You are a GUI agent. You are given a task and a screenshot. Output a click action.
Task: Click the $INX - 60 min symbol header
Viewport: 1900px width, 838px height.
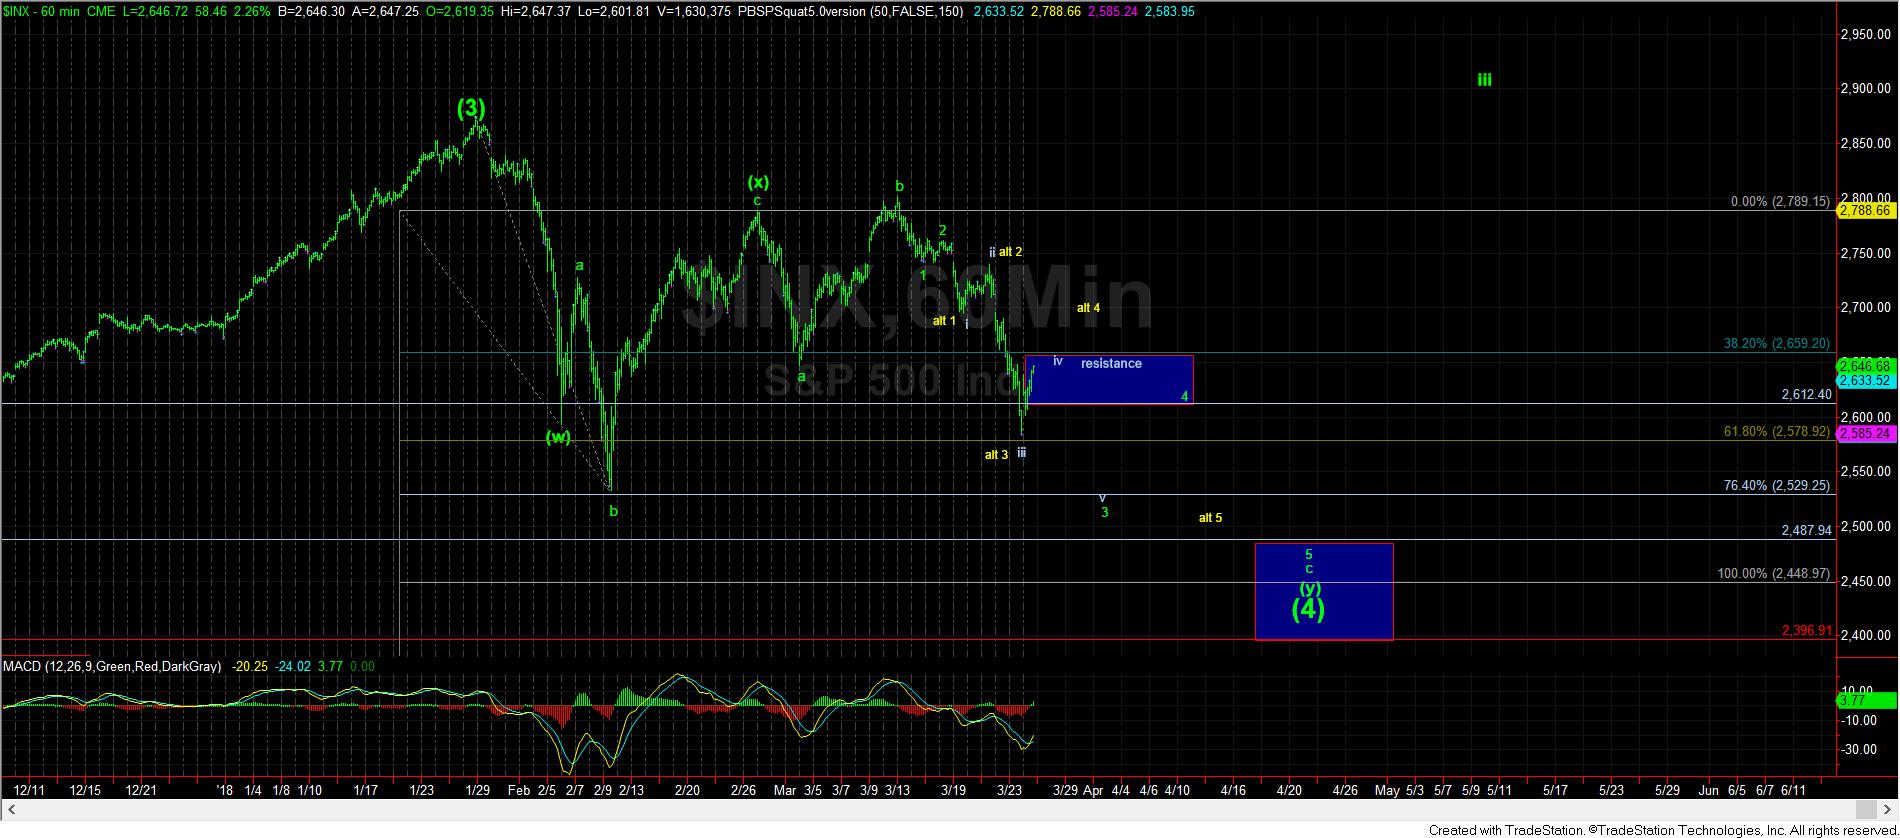47,11
